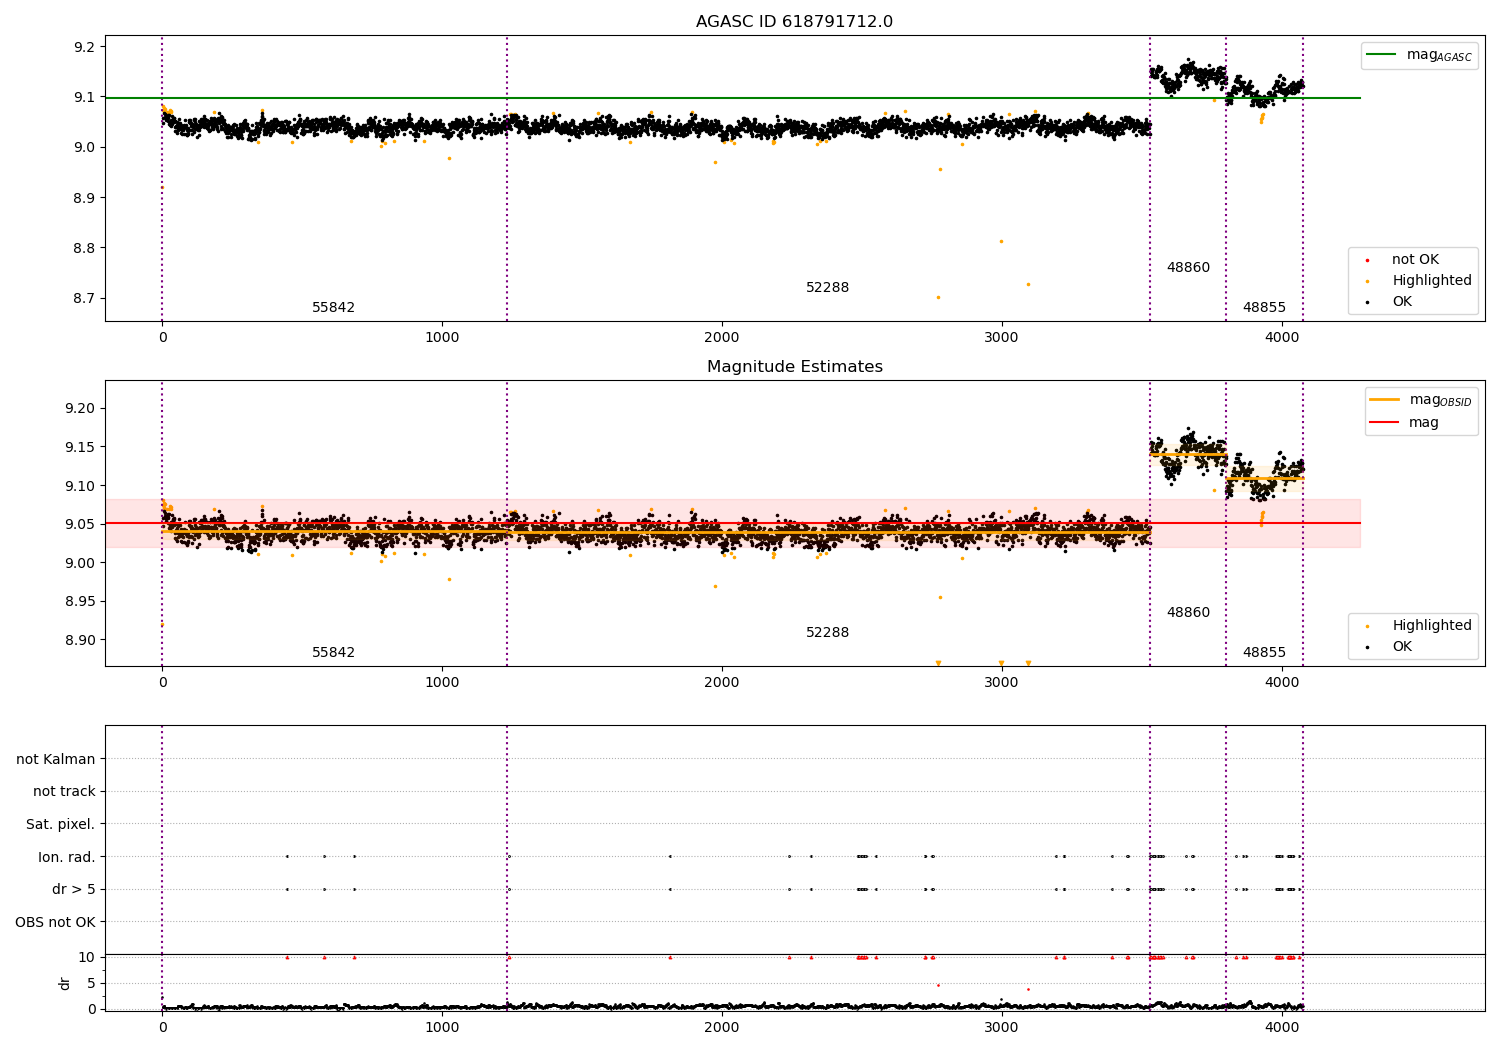Click the red "mag" legend entry

point(1404,423)
